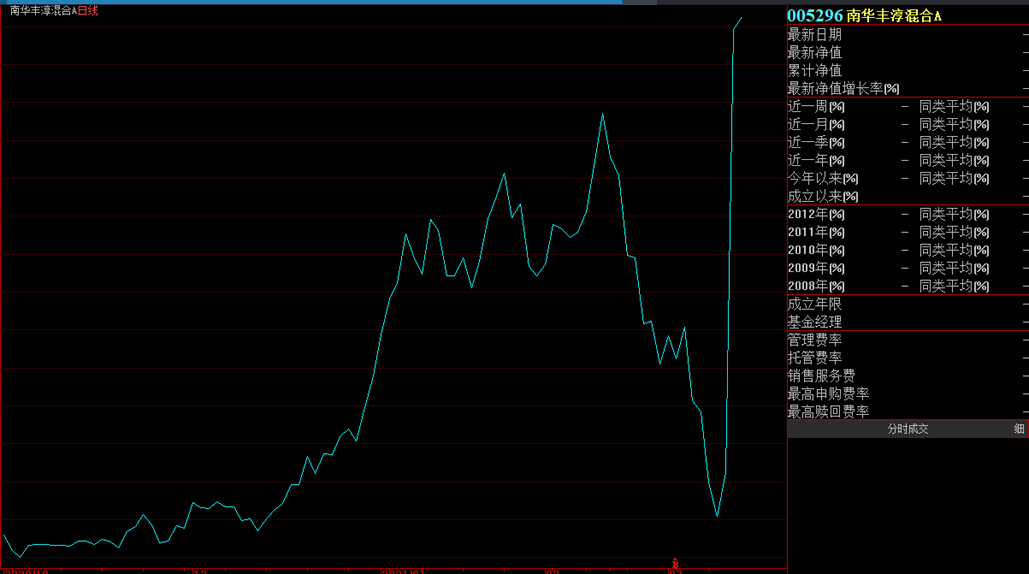Image resolution: width=1029 pixels, height=574 pixels.
Task: Click the 日线 period label
Action: click(88, 10)
